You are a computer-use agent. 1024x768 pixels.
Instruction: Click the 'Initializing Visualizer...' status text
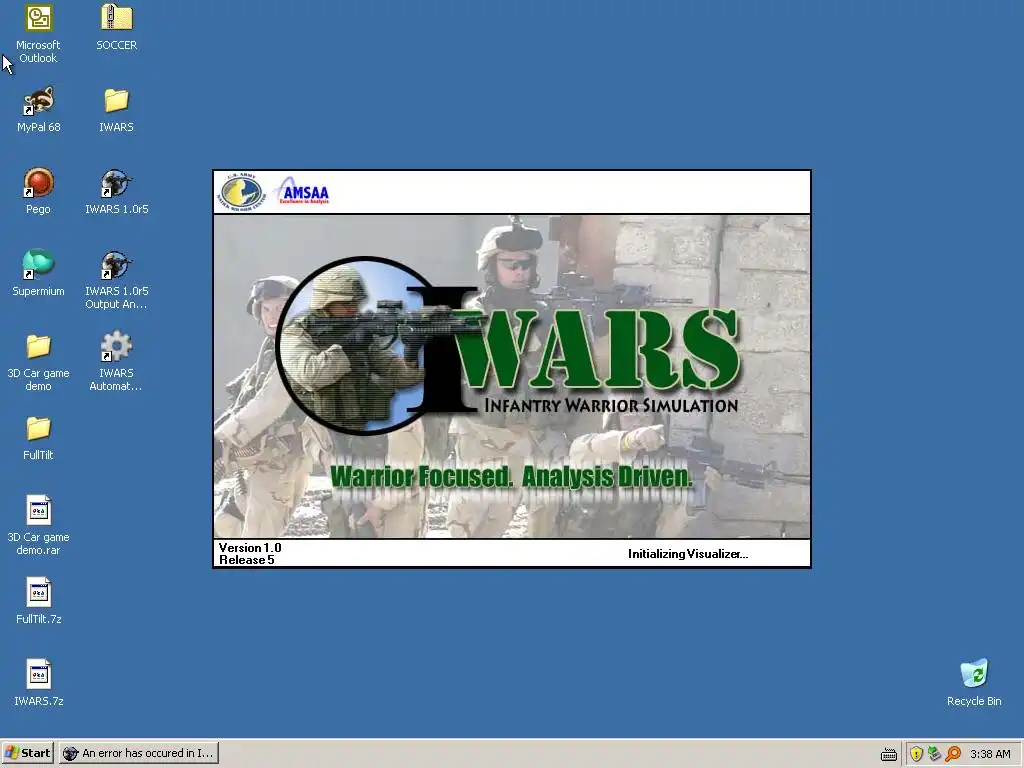point(688,554)
